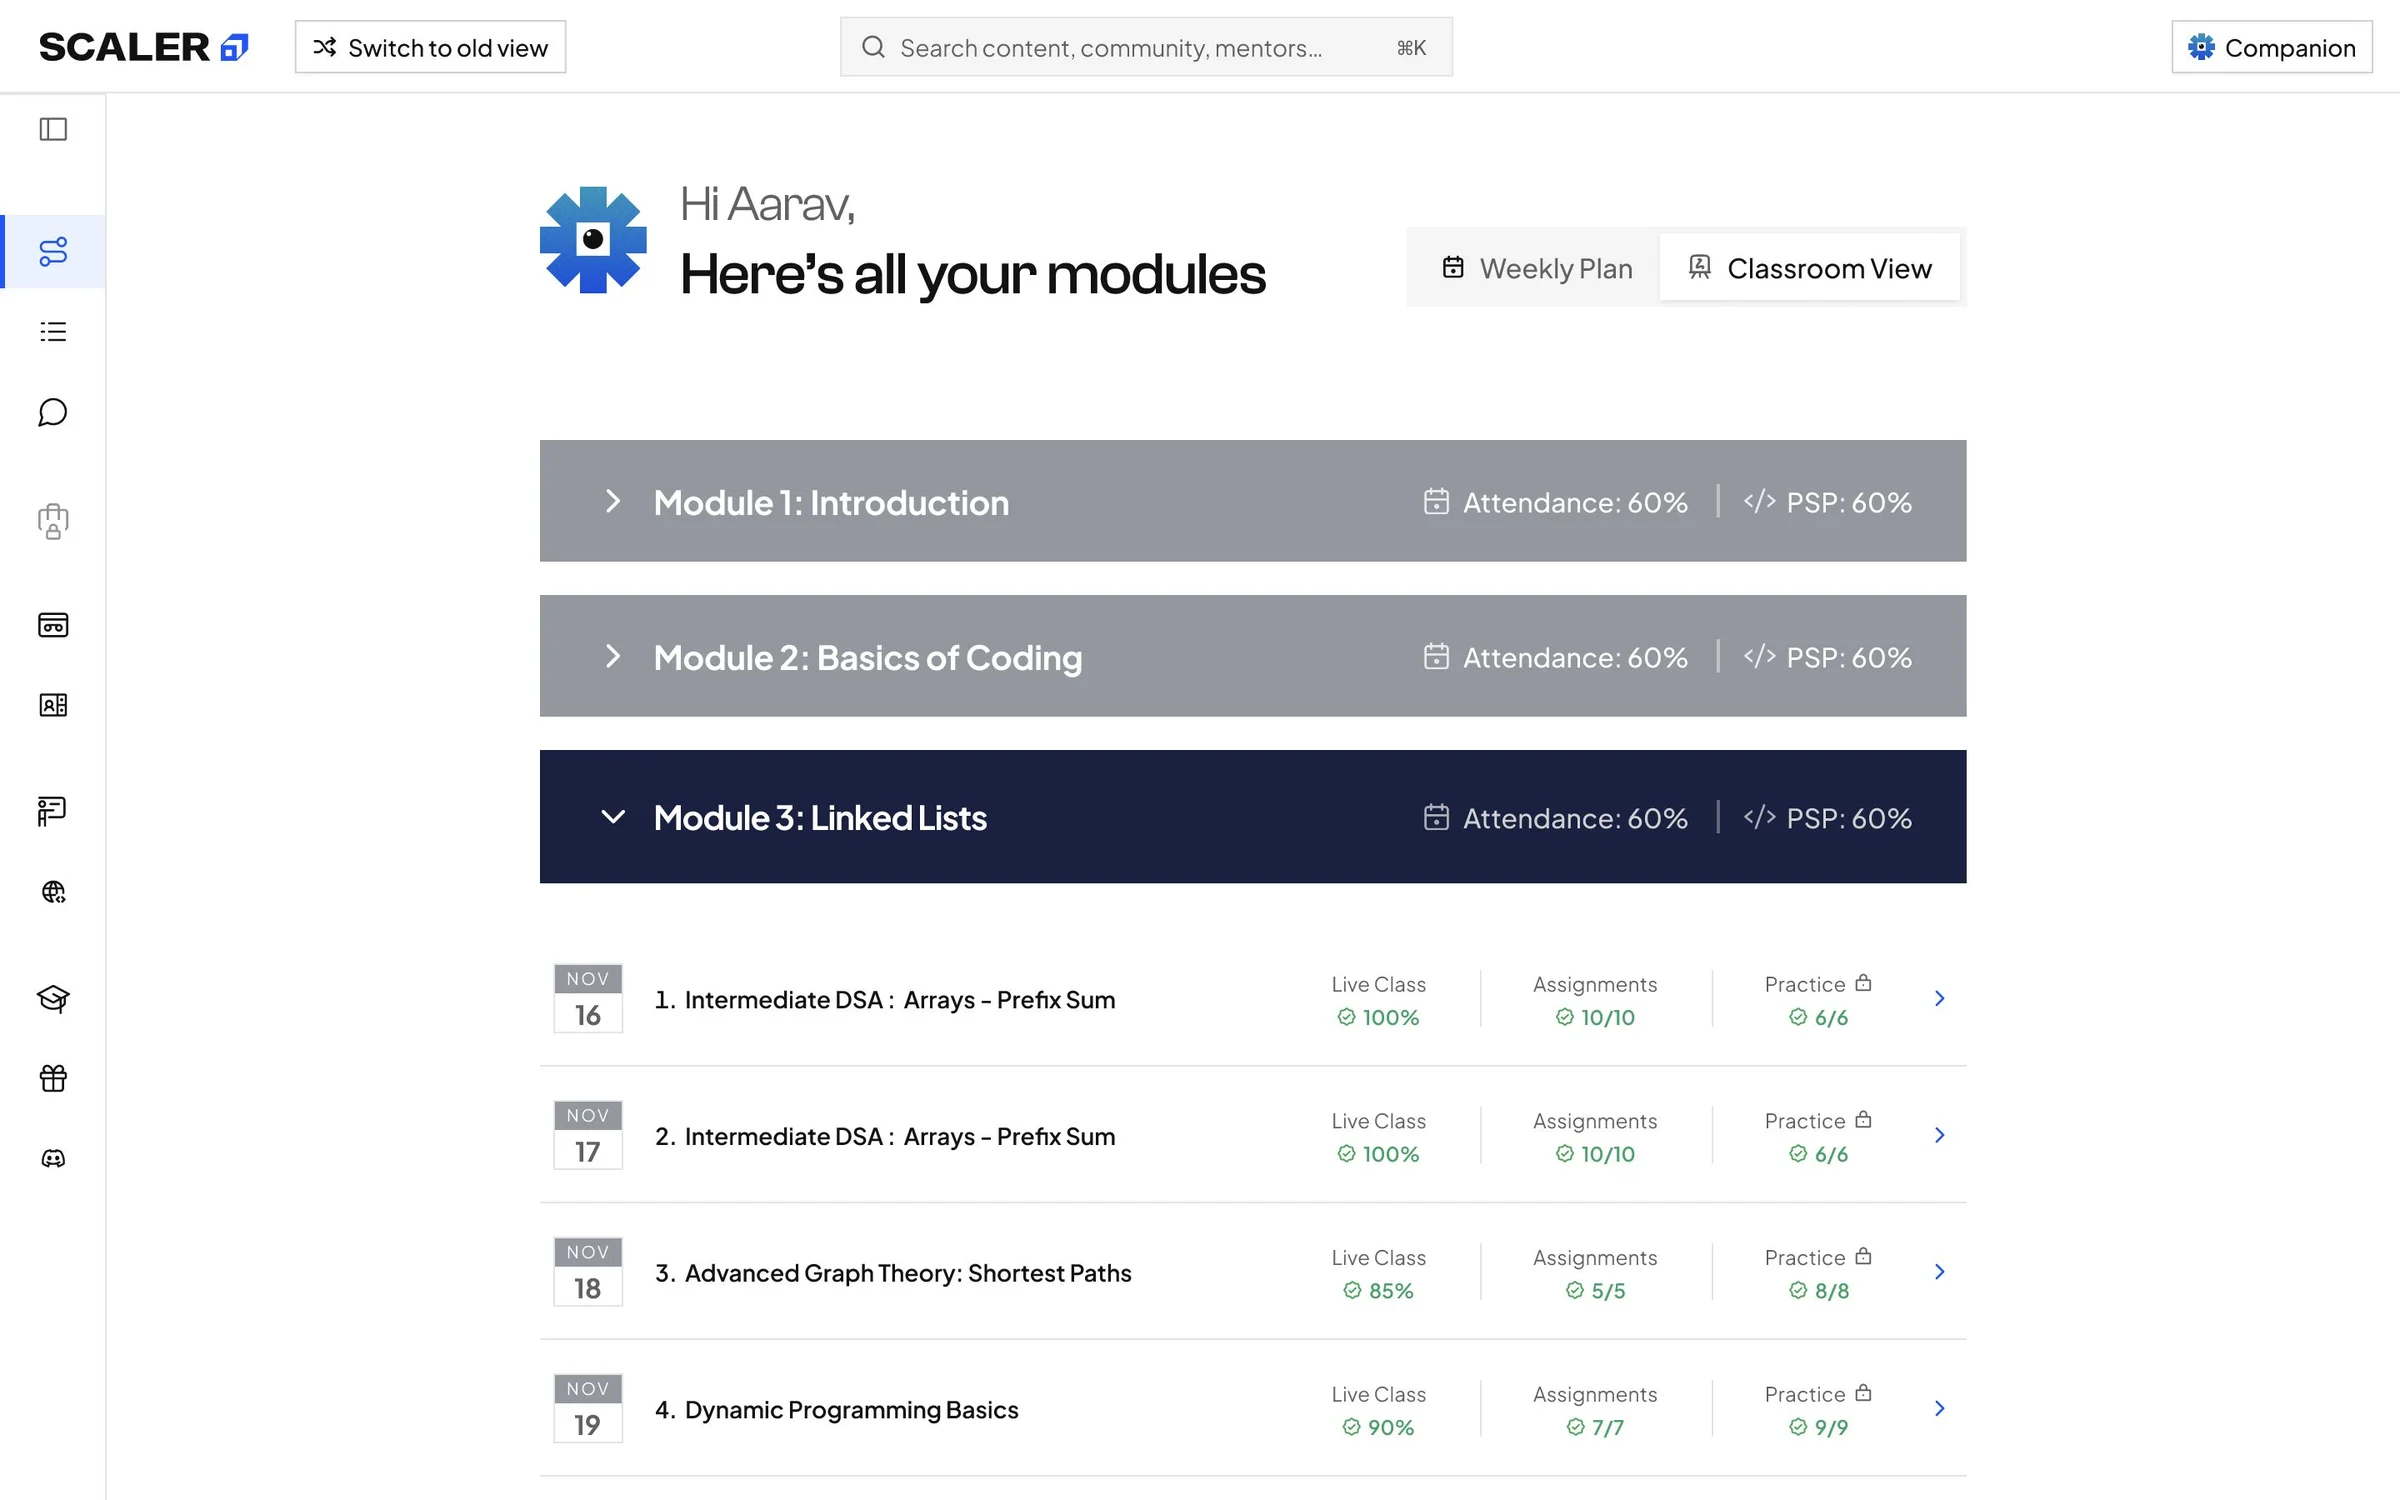Open the chat bubble icon in sidebar
This screenshot has width=2400, height=1500.
click(x=53, y=413)
